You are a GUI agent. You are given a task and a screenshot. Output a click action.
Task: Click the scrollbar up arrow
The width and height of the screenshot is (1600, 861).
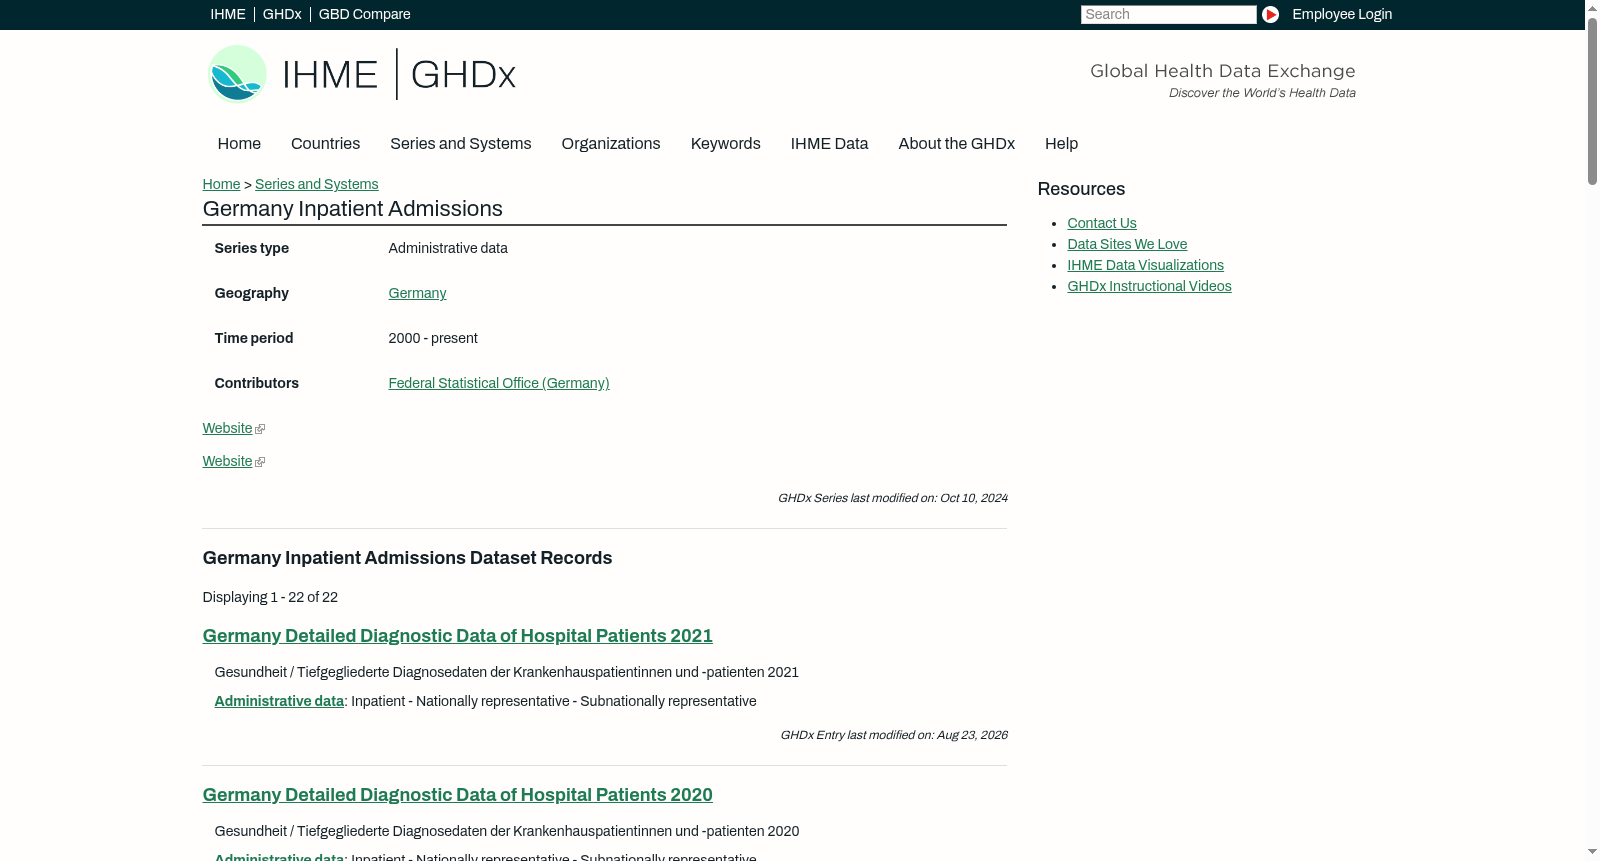click(1592, 8)
